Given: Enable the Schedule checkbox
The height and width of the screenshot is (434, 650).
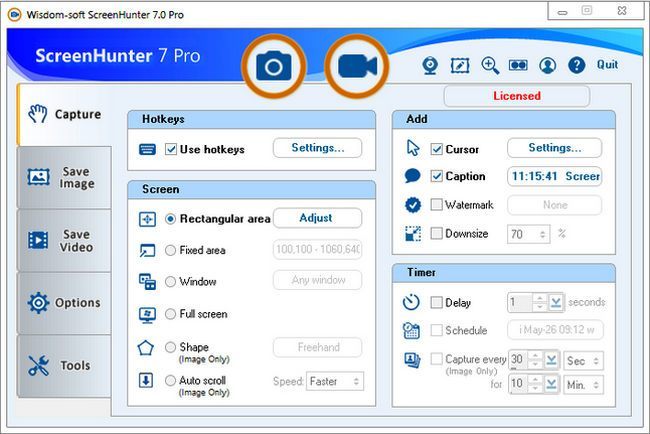Looking at the screenshot, I should click(437, 330).
